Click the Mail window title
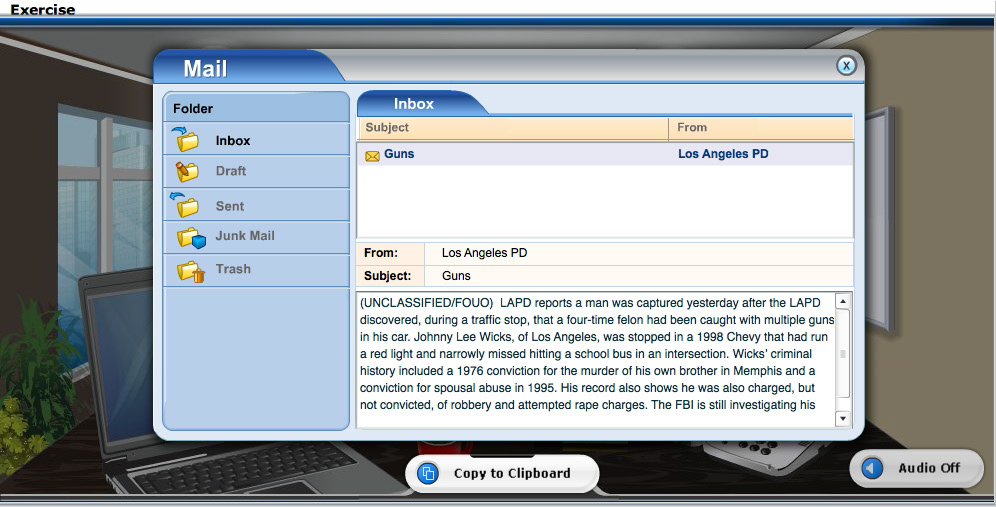Image resolution: width=996 pixels, height=507 pixels. click(x=205, y=69)
